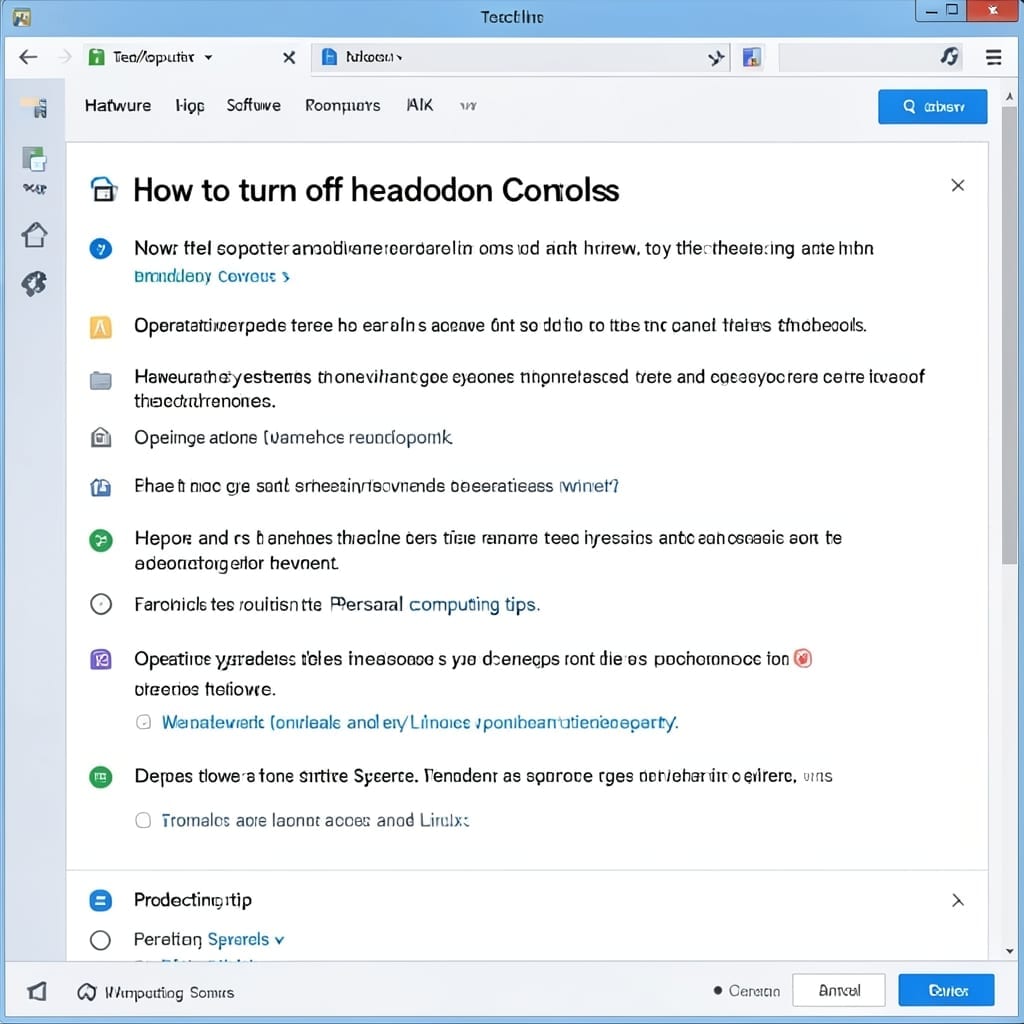Viewport: 1024px width, 1024px height.
Task: Open the AIK menu item
Action: (419, 105)
